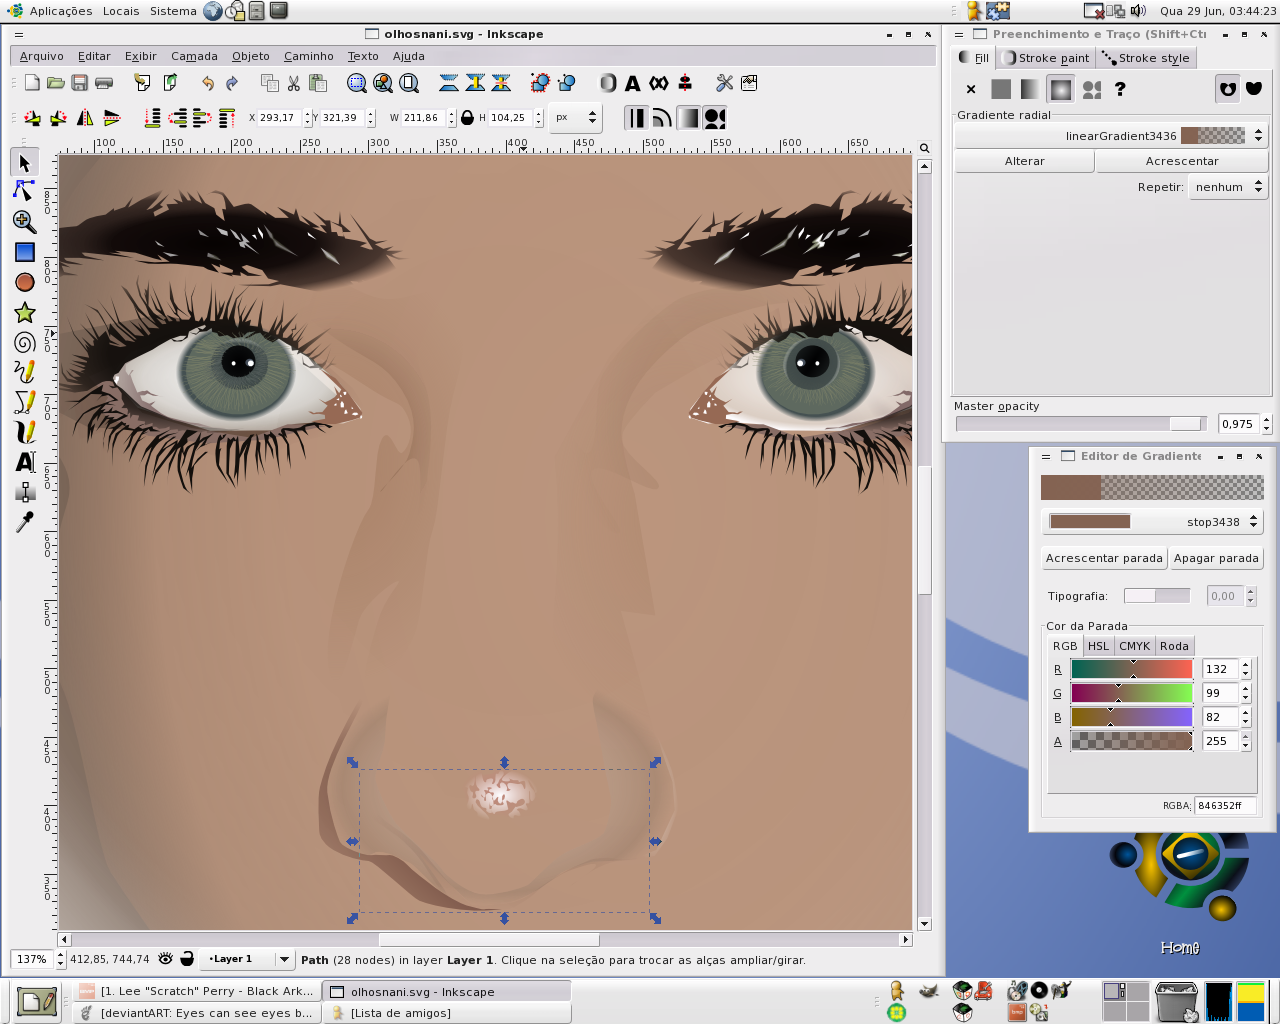Select the Dropper color picker tool
Screen dimensions: 1280x1024
click(25, 521)
